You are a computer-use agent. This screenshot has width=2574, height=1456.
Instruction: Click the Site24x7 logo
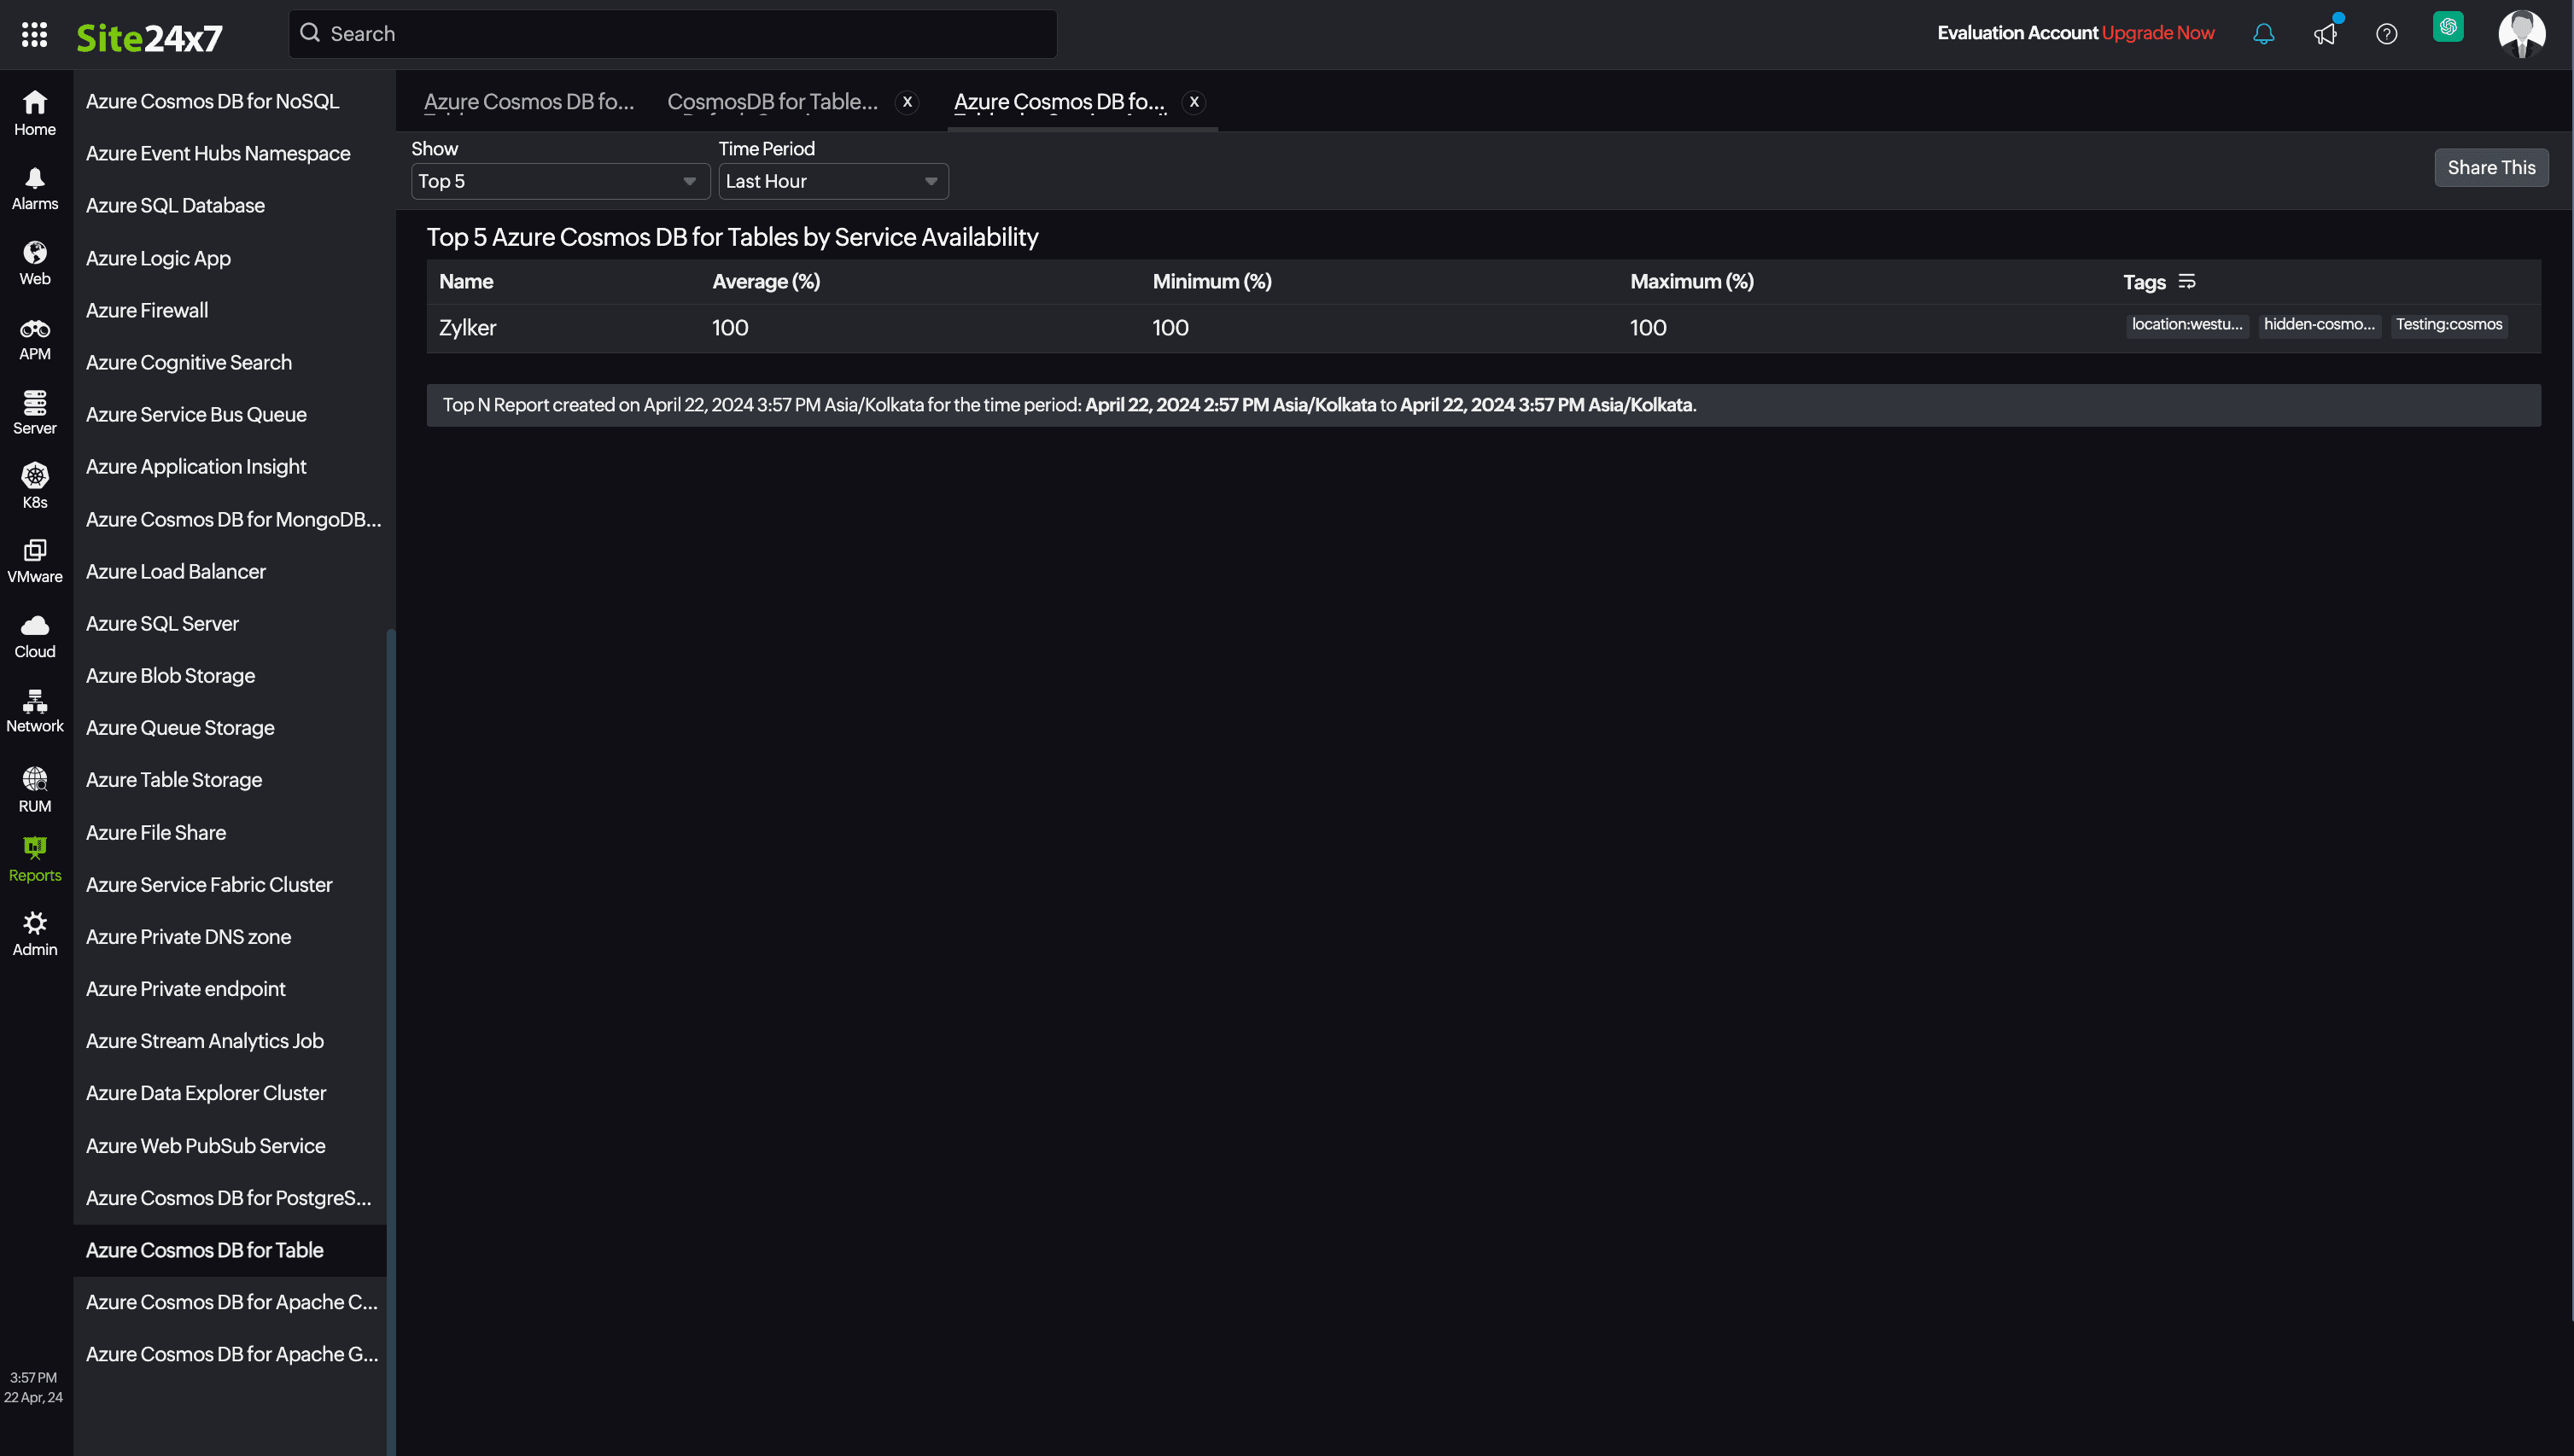tap(149, 38)
